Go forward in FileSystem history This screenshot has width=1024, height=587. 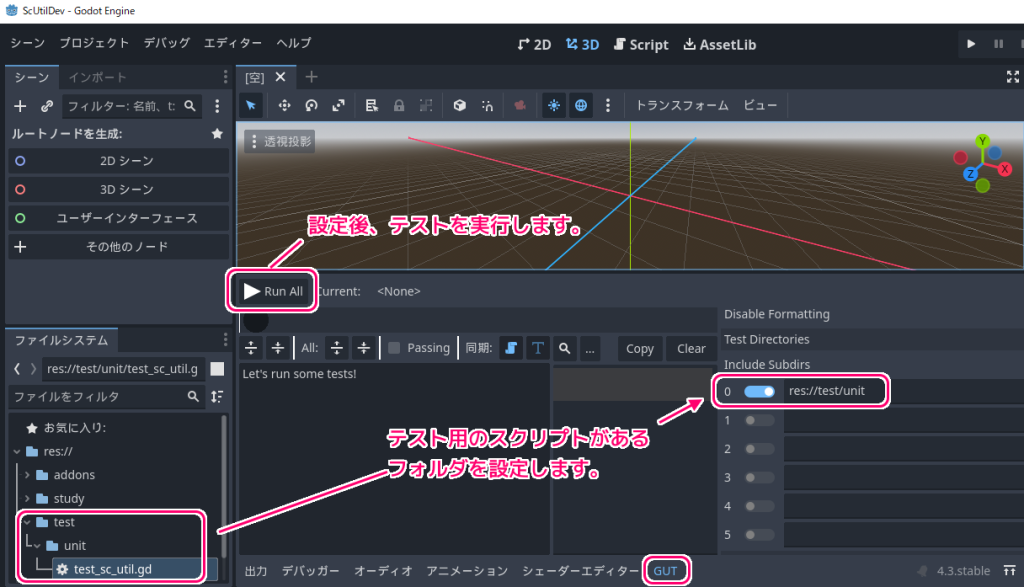tap(33, 369)
